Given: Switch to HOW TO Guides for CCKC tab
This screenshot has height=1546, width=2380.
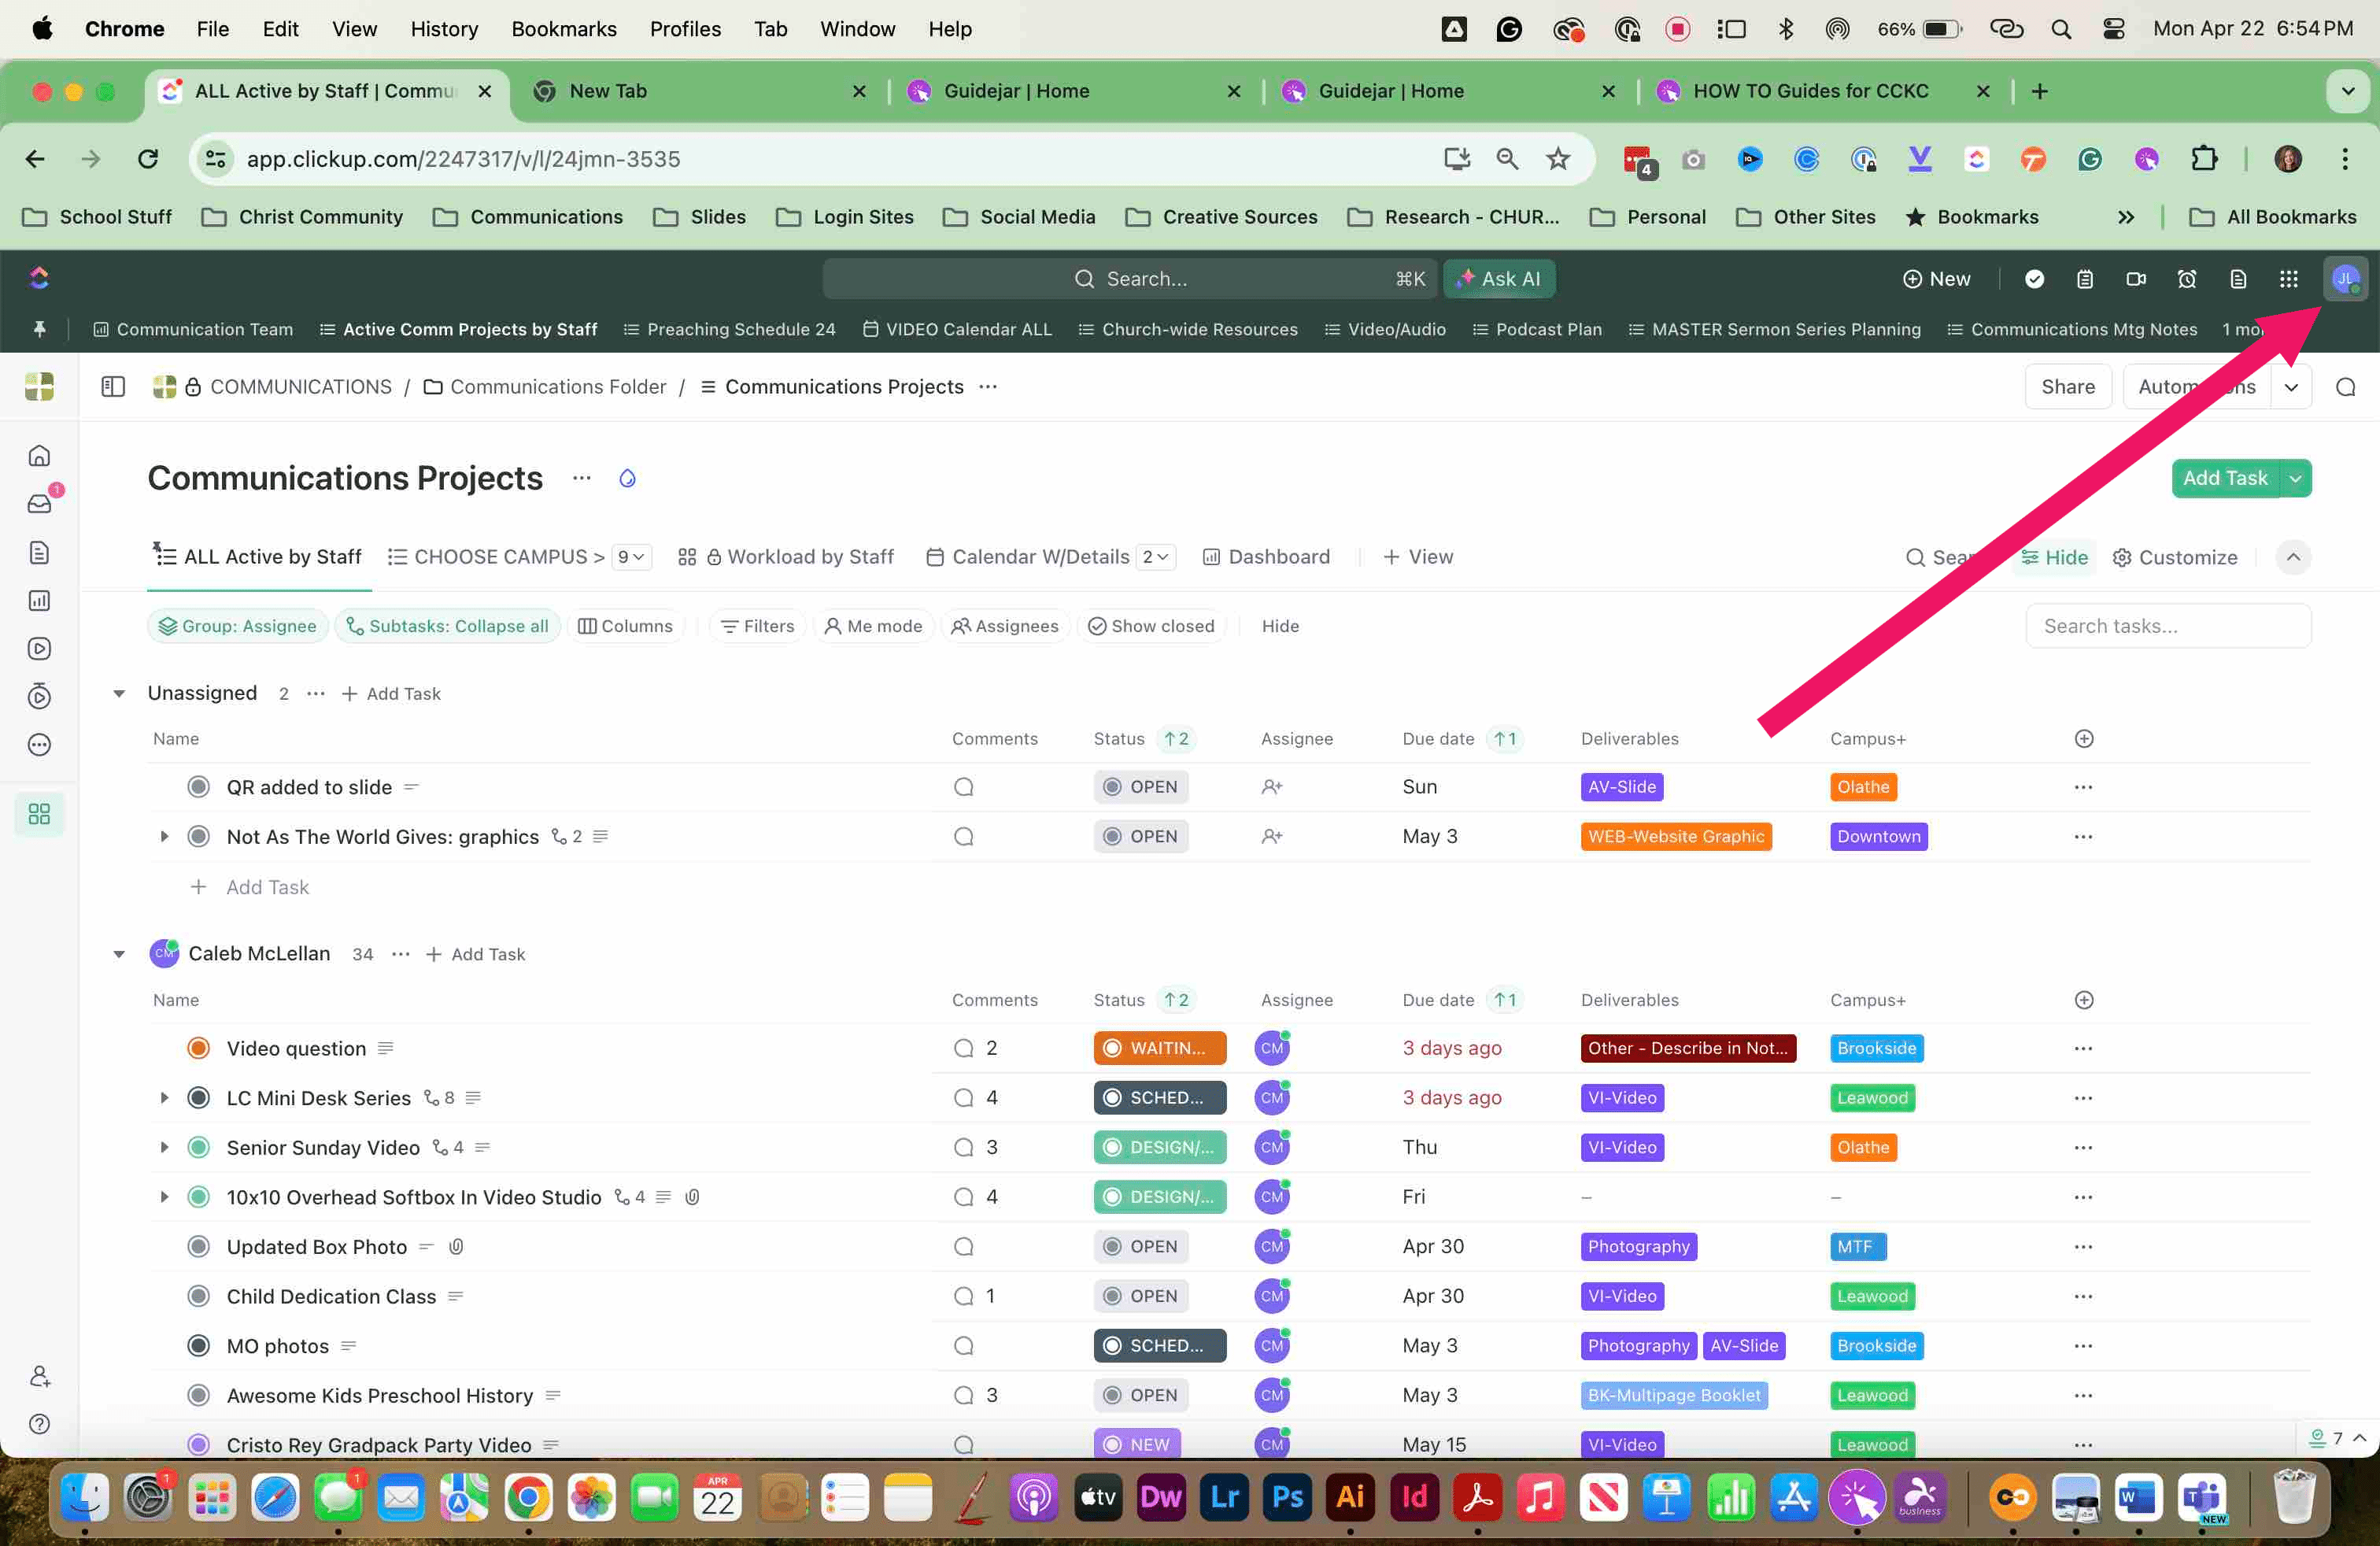Looking at the screenshot, I should point(1810,91).
